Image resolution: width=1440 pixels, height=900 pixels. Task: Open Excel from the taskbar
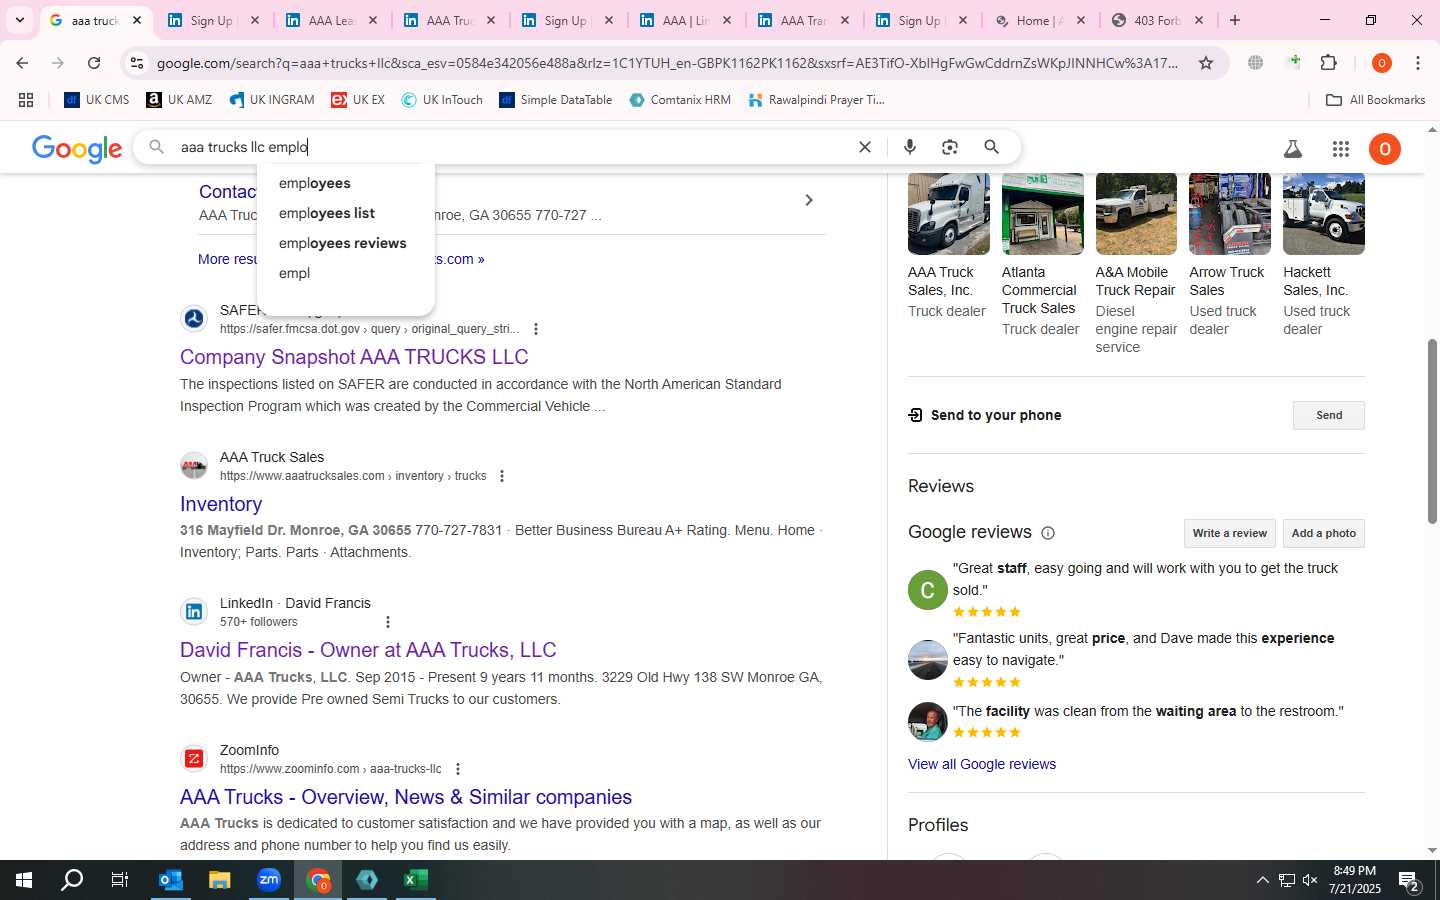coord(416,880)
